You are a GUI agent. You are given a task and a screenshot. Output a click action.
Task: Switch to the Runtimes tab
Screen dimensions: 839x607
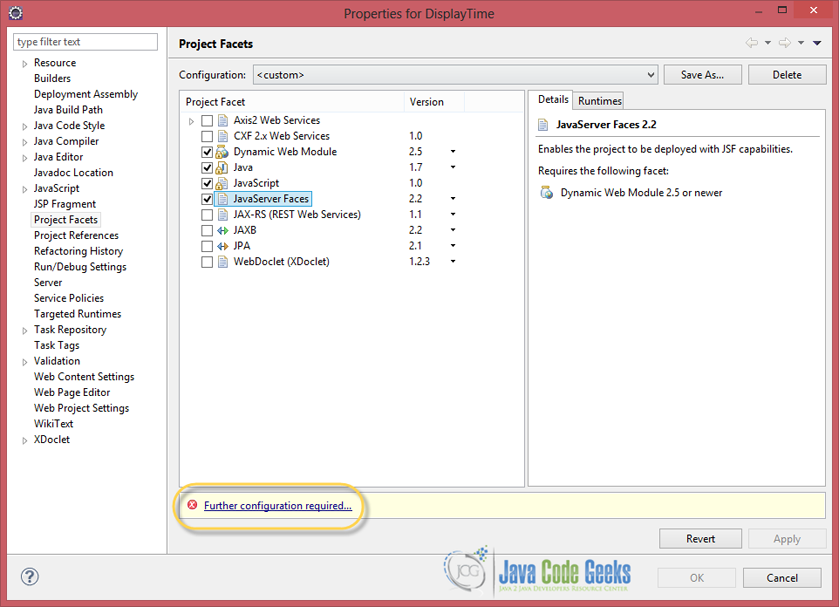pyautogui.click(x=599, y=101)
